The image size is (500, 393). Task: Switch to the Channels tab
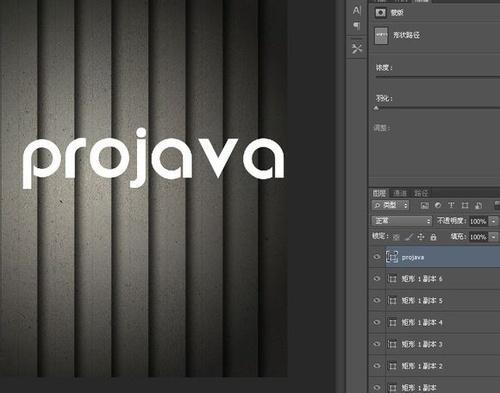[400, 193]
